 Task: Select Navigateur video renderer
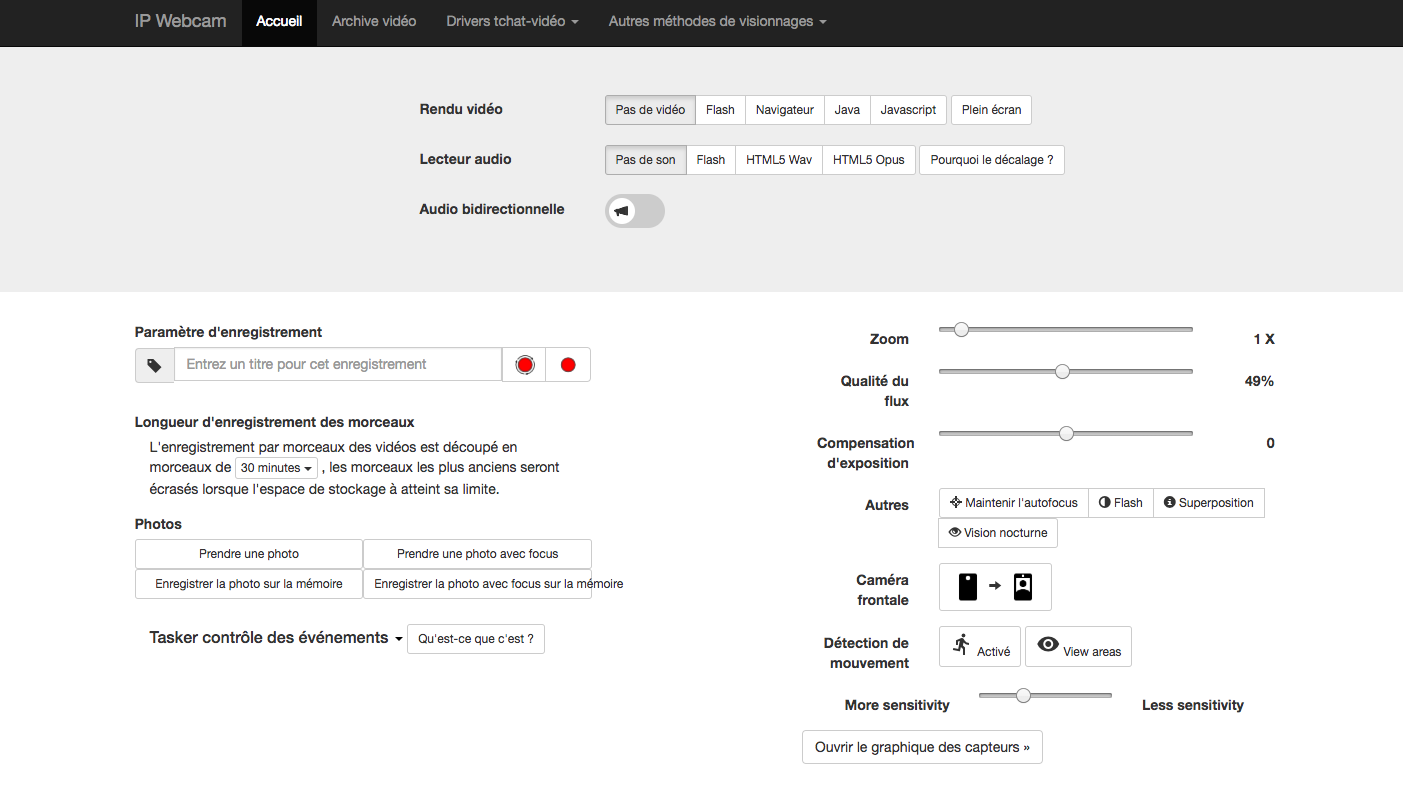[x=785, y=110]
